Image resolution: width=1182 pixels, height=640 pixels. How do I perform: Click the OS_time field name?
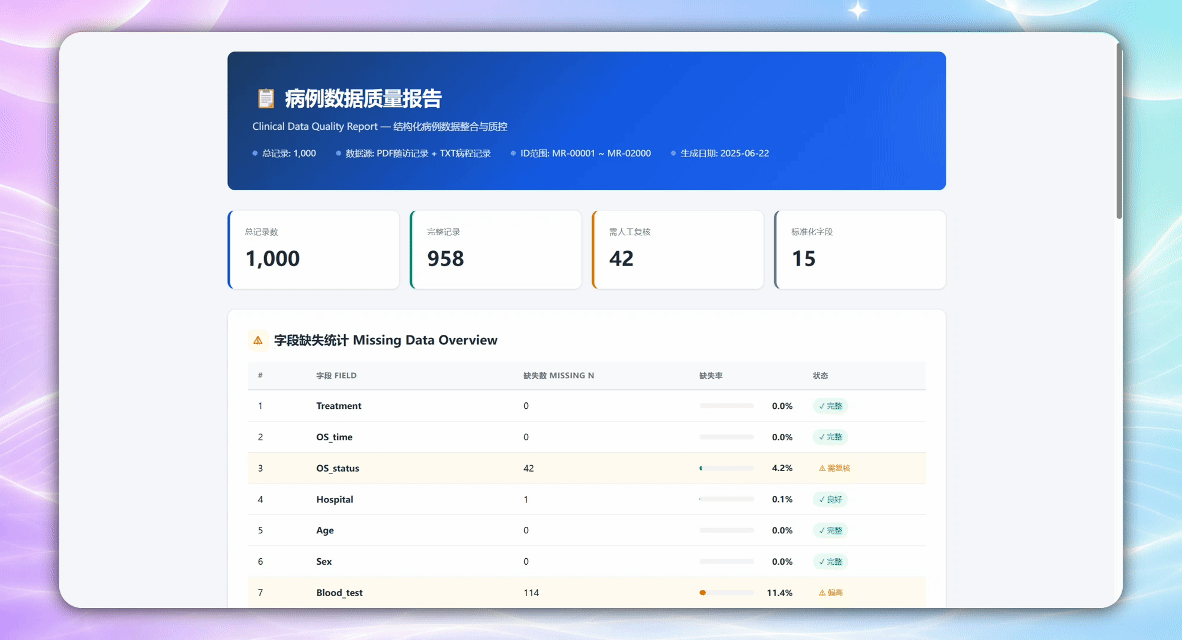(x=334, y=437)
